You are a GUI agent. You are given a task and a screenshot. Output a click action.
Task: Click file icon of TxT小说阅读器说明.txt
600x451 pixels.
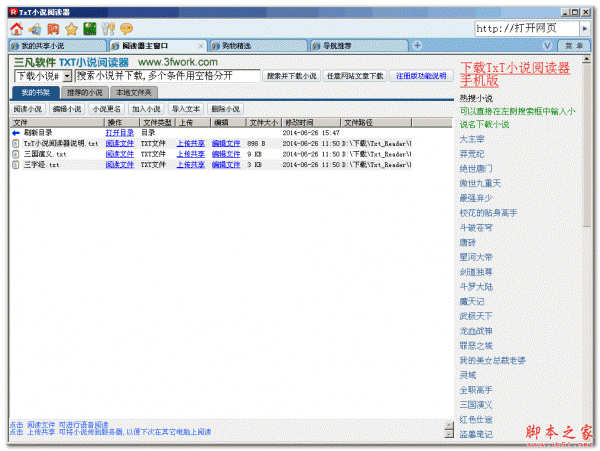[16, 143]
